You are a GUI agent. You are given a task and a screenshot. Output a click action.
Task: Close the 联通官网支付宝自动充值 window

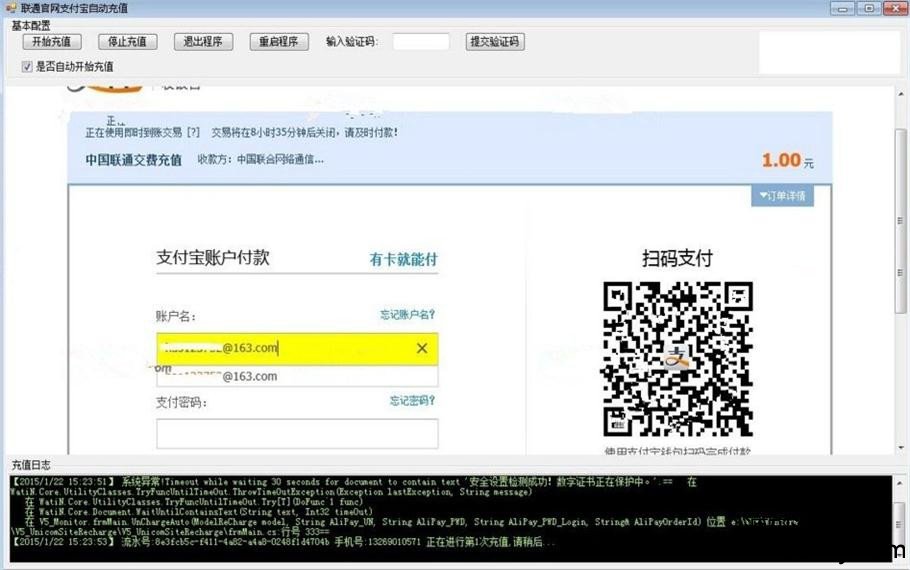tap(895, 8)
